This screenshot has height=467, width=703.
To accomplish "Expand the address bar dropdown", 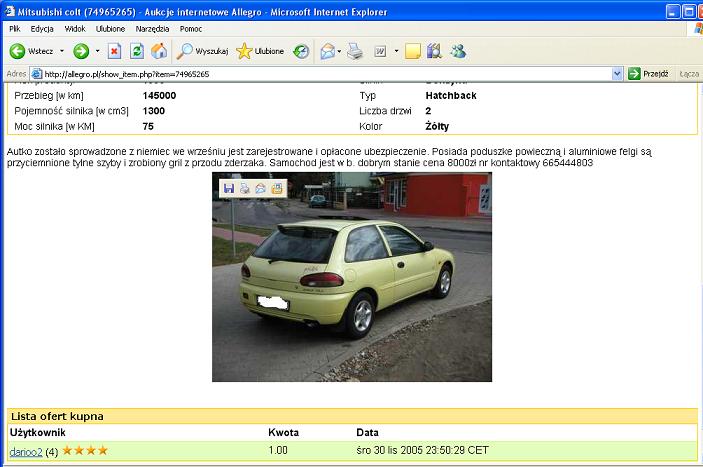I will (x=617, y=74).
